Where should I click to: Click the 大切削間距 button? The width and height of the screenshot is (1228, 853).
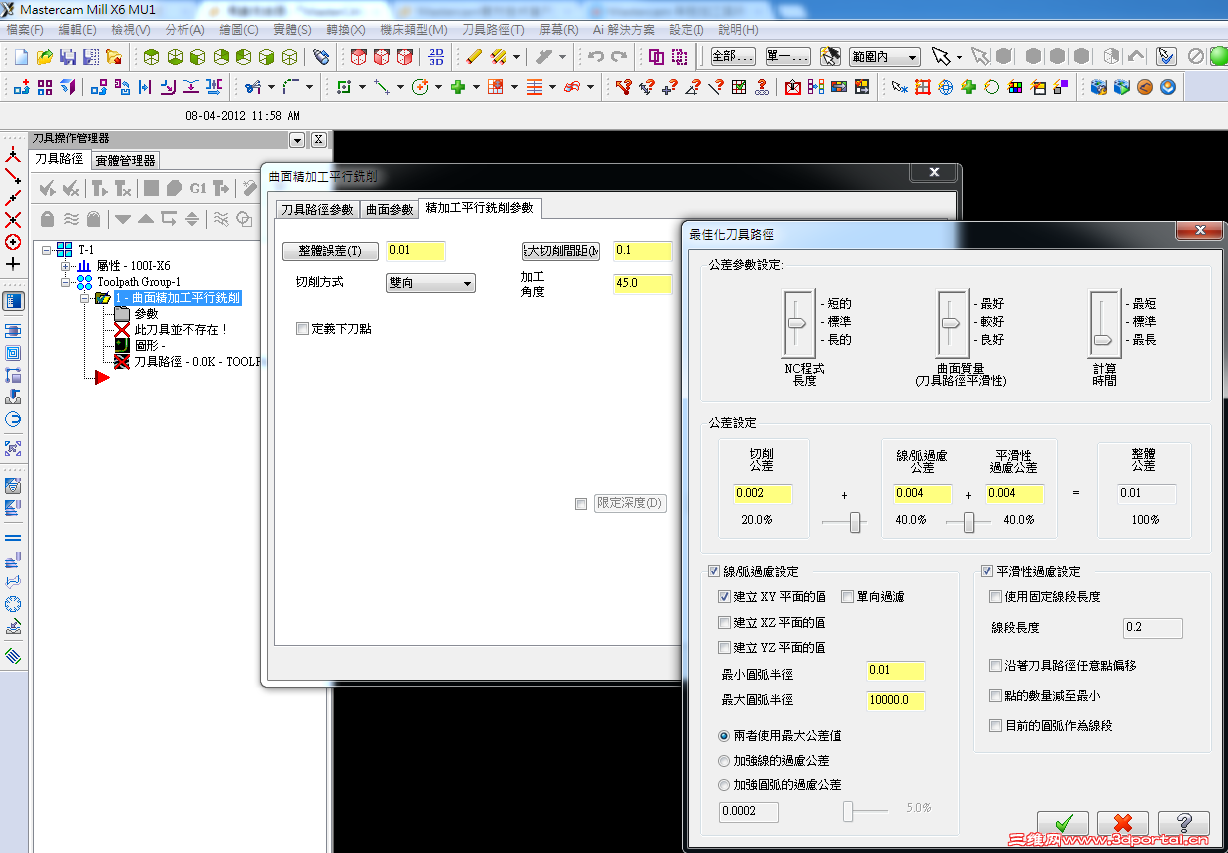point(561,251)
